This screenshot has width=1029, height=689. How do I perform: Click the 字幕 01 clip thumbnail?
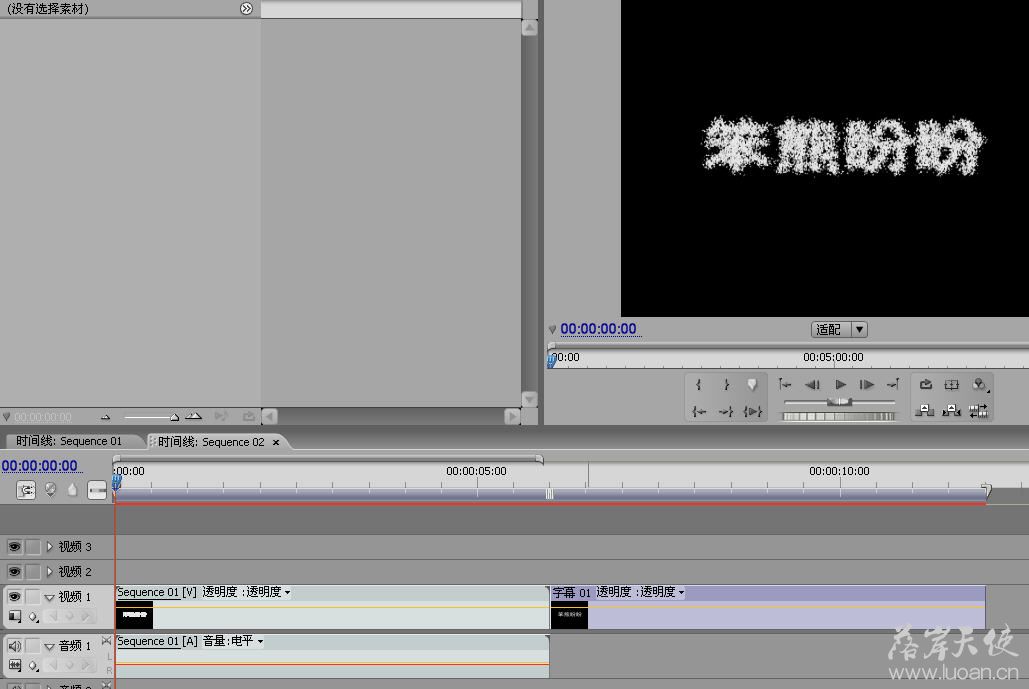(x=570, y=615)
